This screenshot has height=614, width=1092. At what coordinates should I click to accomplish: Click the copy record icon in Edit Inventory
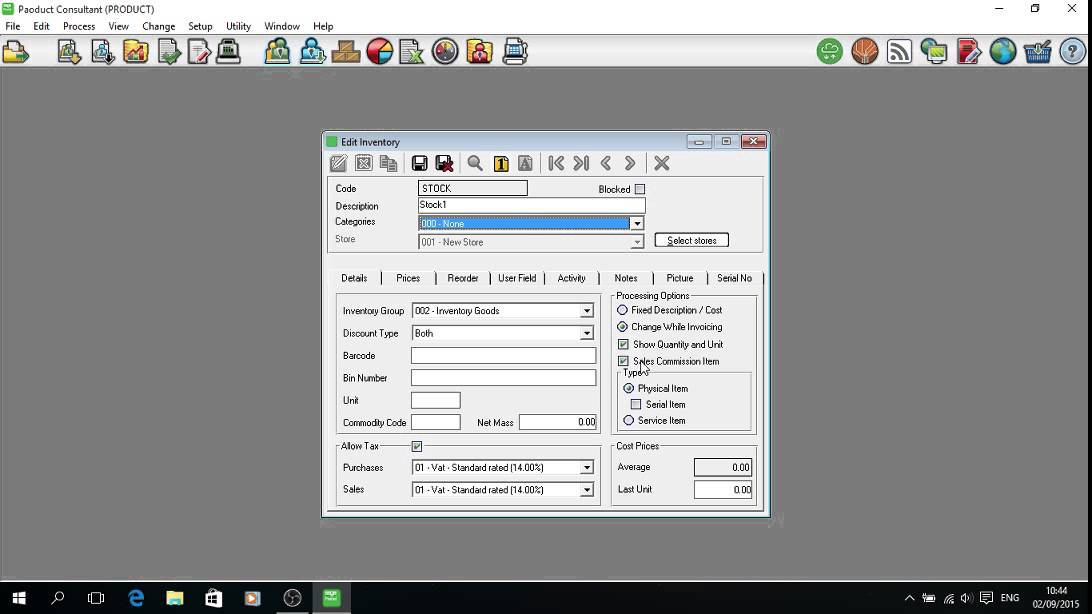tap(389, 163)
